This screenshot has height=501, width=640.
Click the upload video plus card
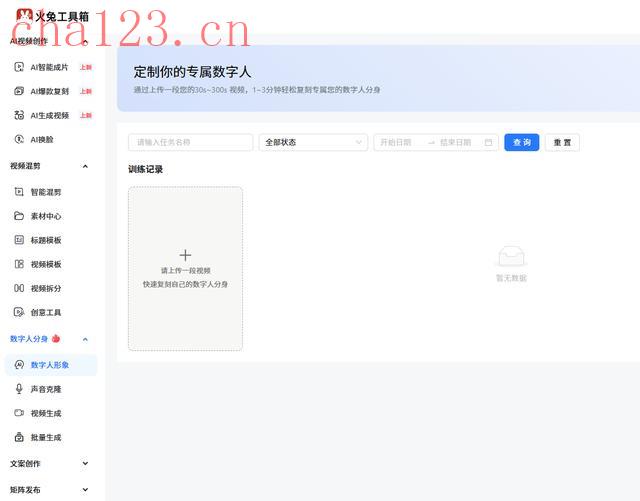pos(185,268)
